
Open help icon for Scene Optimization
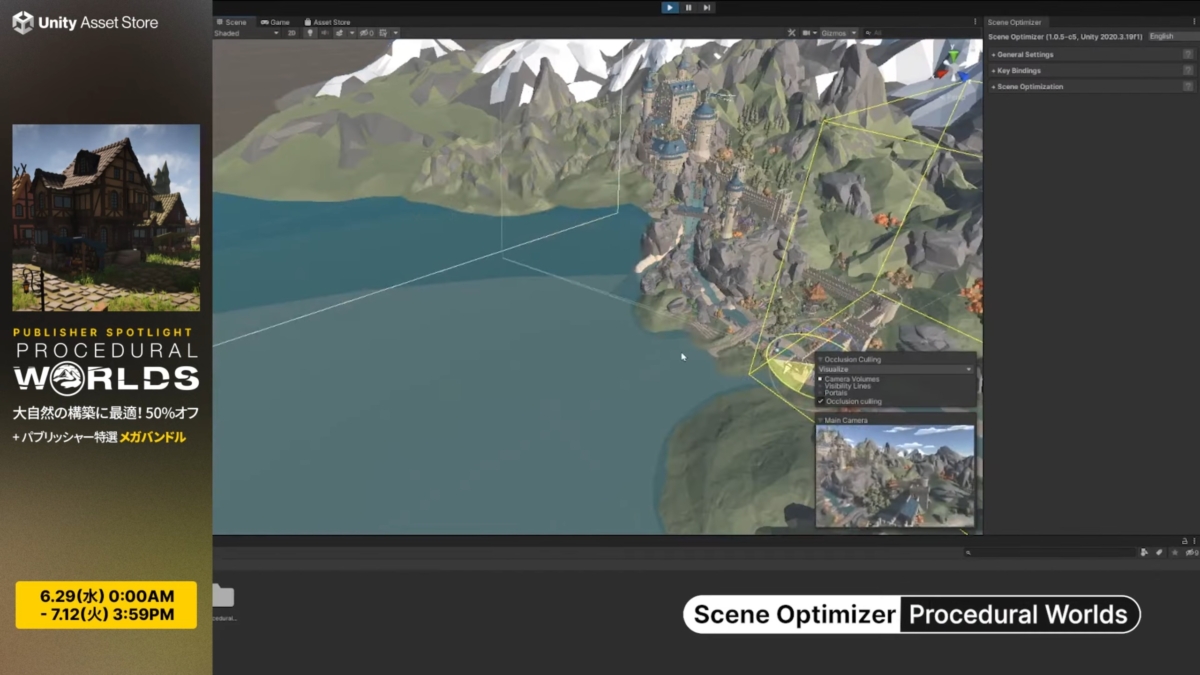pyautogui.click(x=1188, y=87)
